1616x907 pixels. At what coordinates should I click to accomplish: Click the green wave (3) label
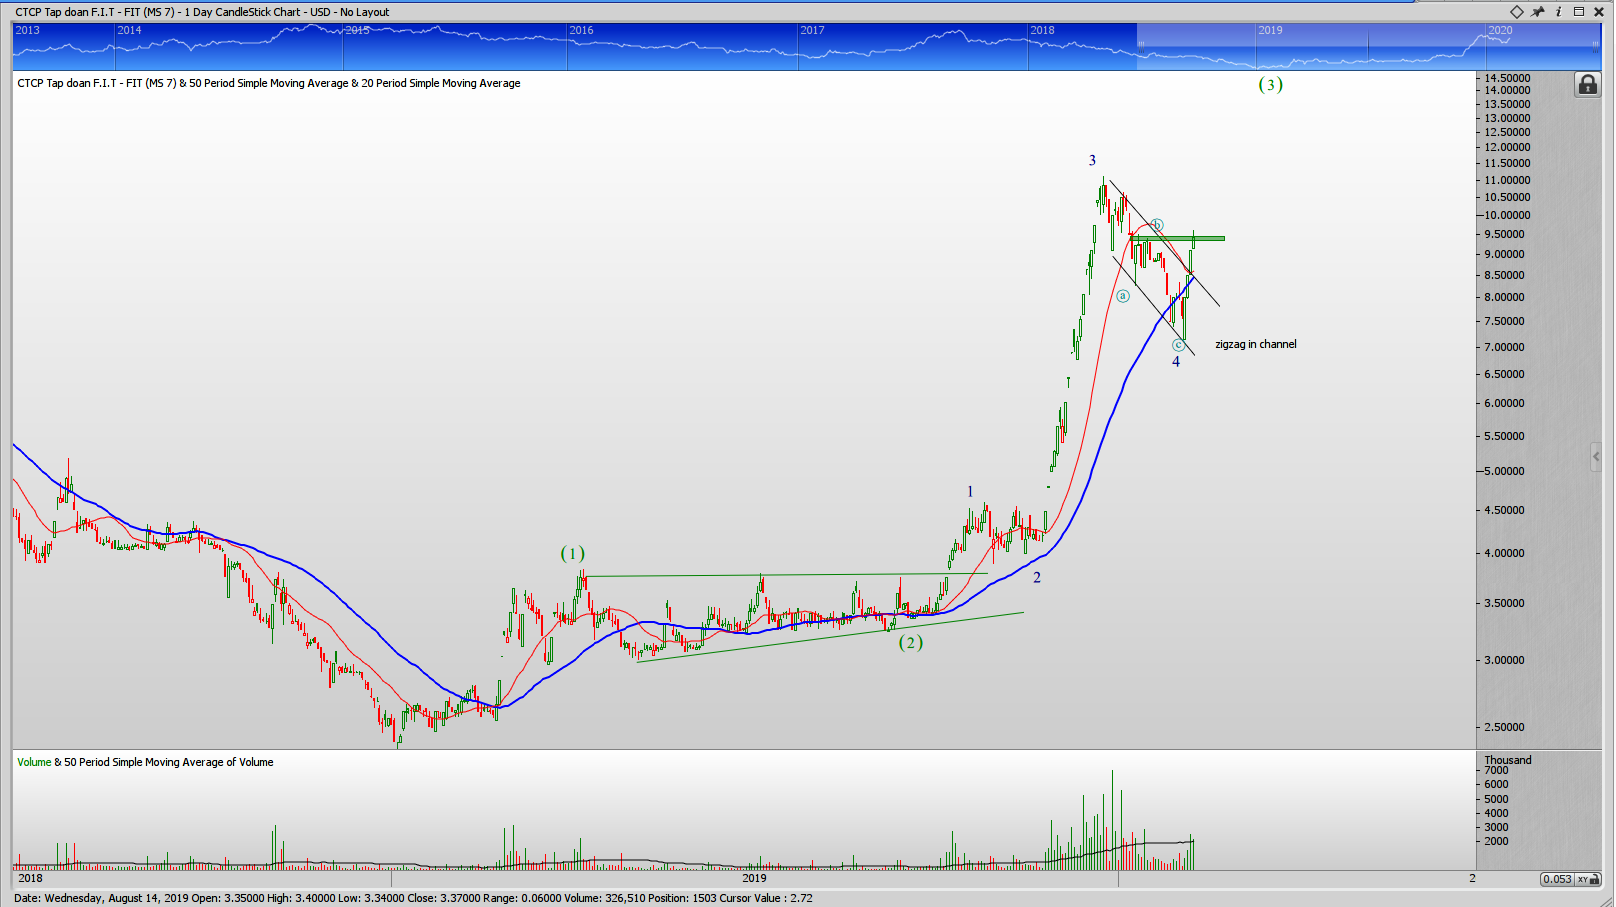click(x=1270, y=85)
